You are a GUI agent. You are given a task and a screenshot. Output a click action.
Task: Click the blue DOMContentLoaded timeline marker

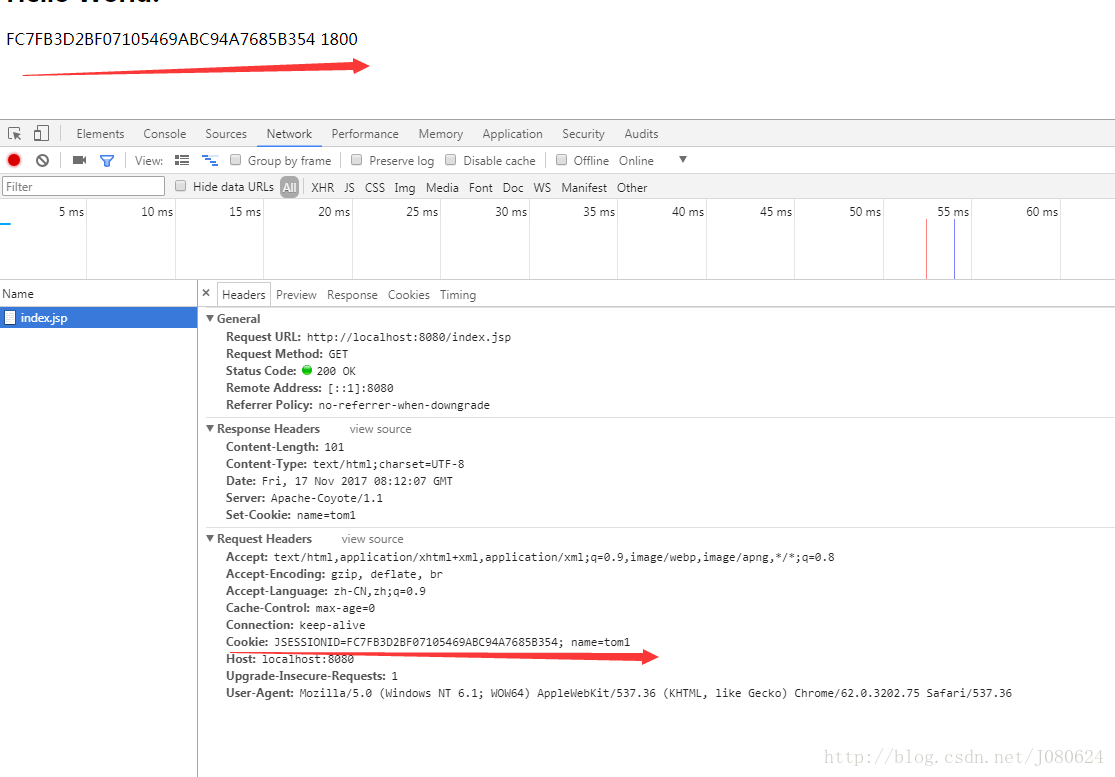pos(954,249)
